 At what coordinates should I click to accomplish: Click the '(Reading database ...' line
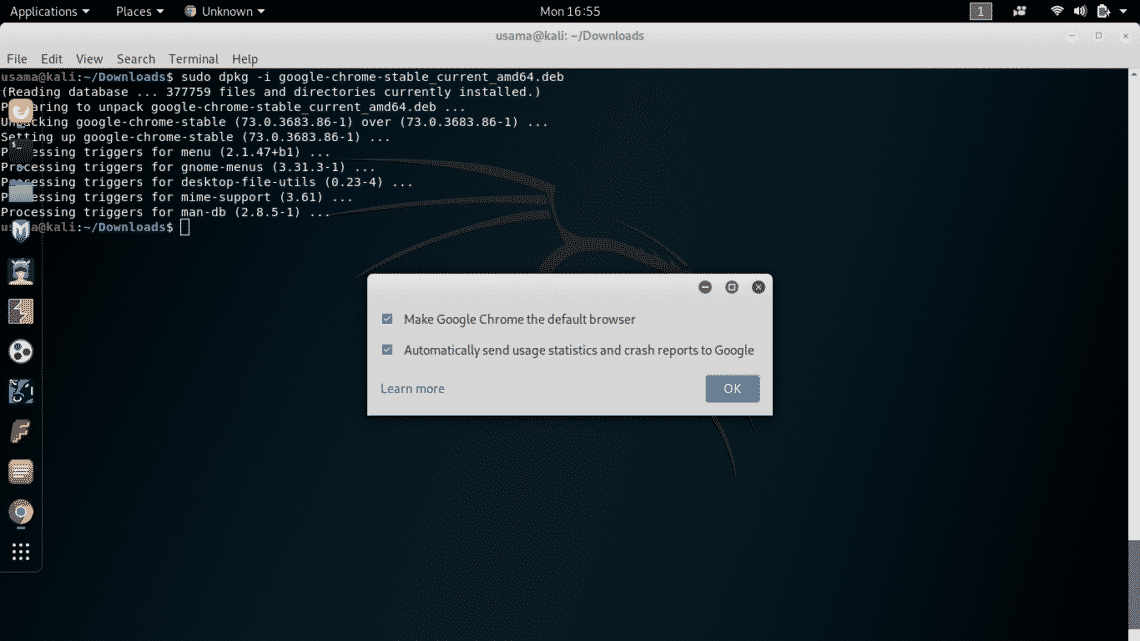coord(270,92)
